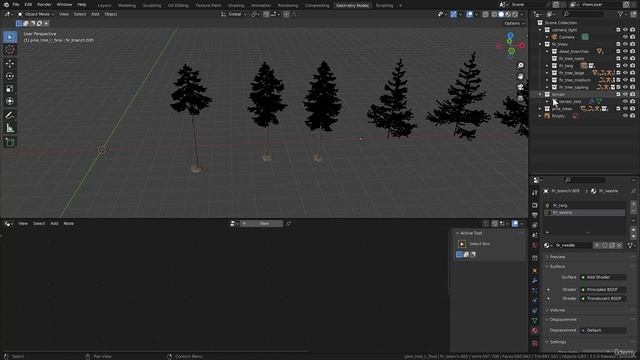This screenshot has width=640, height=360.
Task: Open the File menu
Action: pyautogui.click(x=16, y=4)
